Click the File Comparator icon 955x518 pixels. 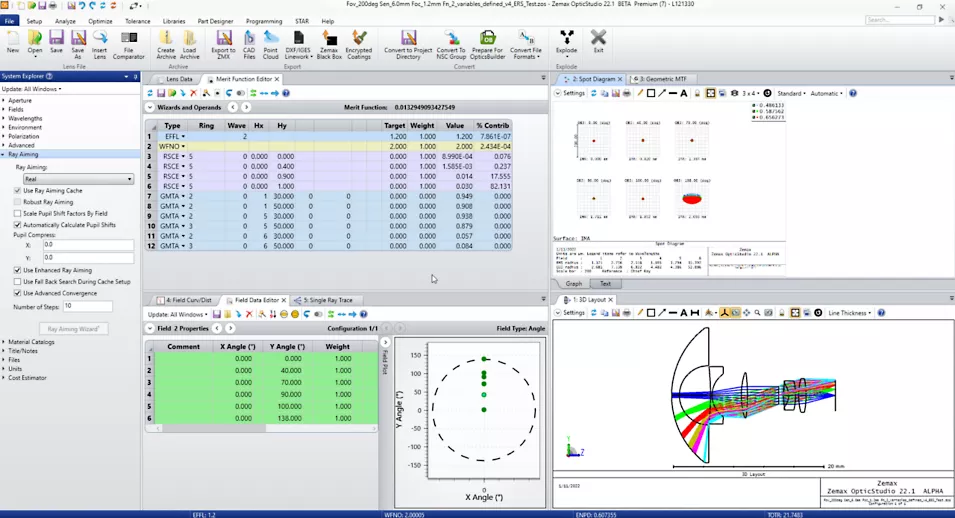click(x=128, y=41)
